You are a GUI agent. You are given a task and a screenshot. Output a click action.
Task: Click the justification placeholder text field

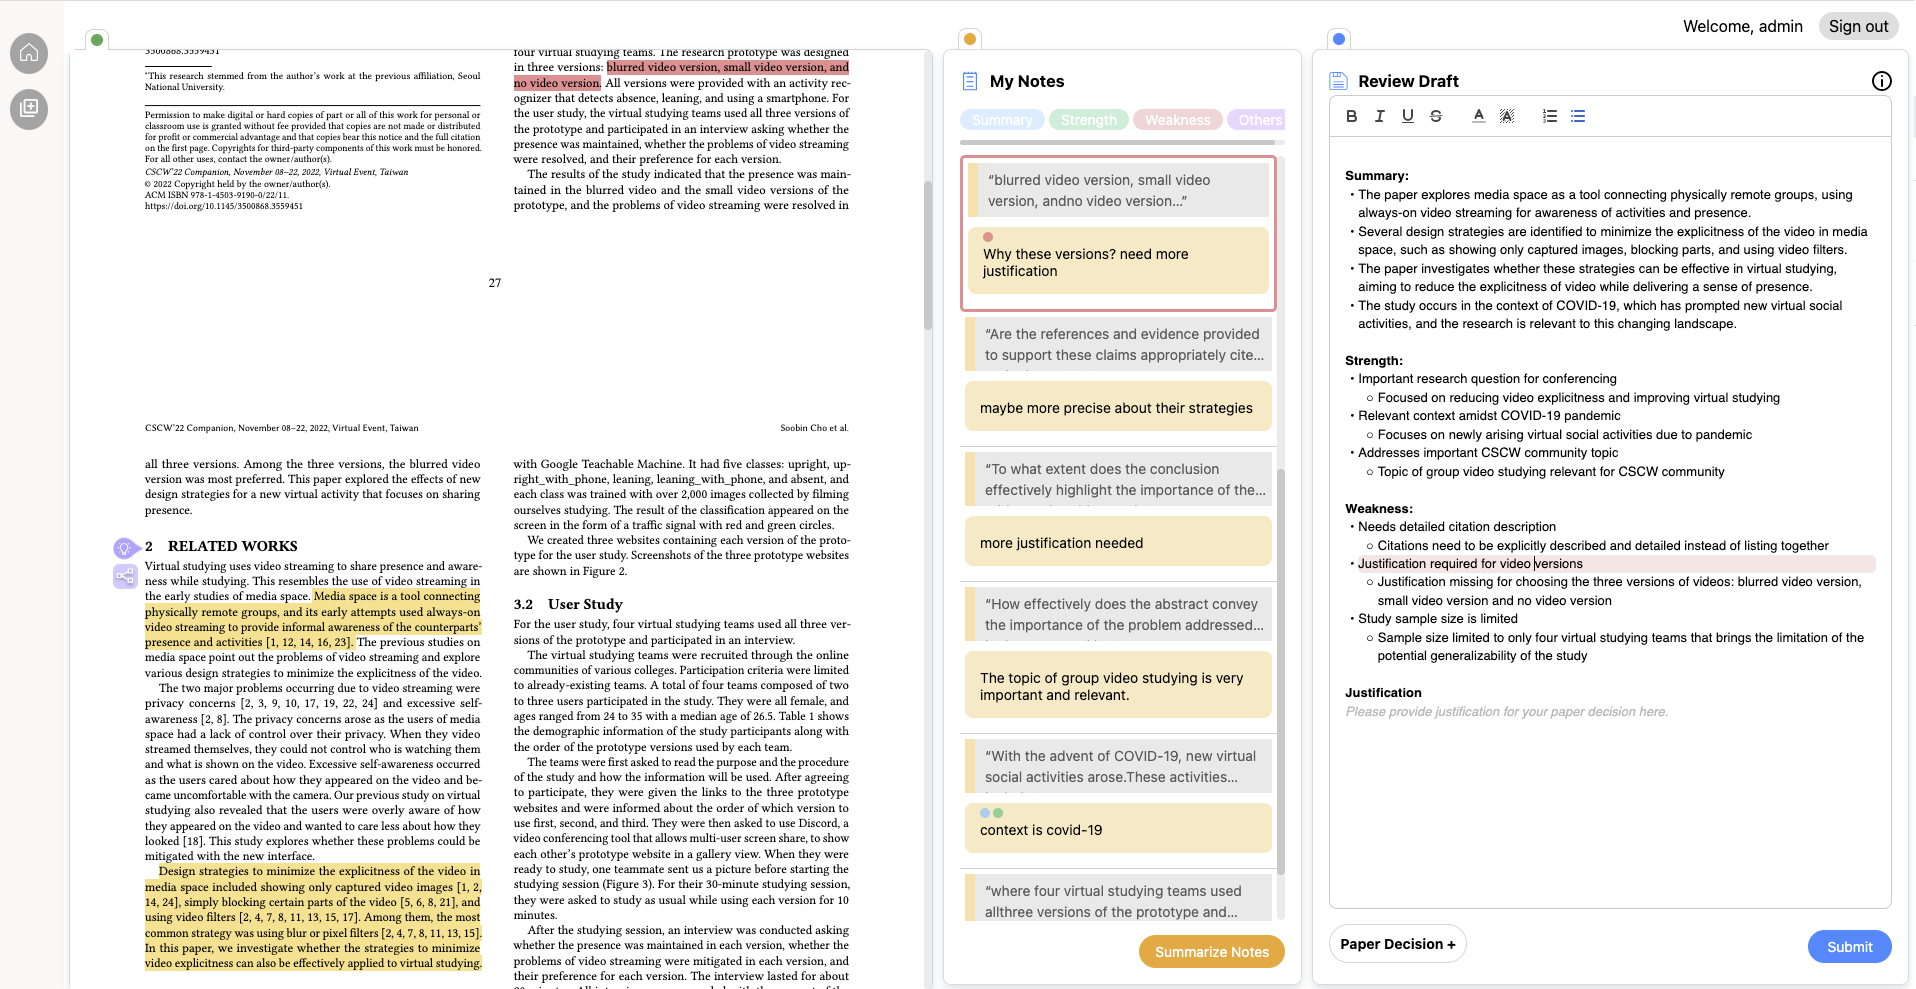(x=1506, y=712)
